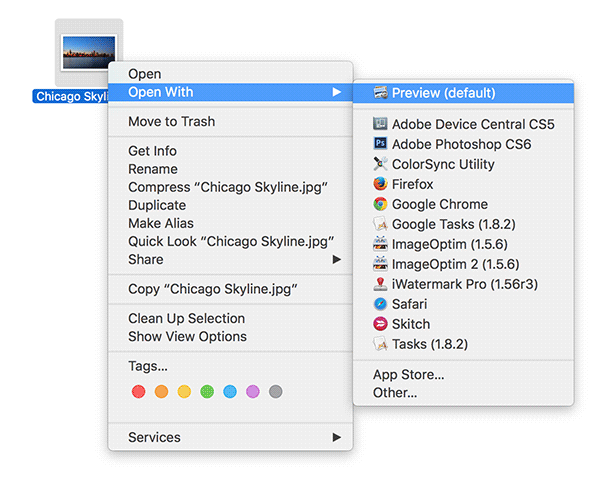Compress "Chicago Skyline.jpg"
This screenshot has width=600, height=481.
click(230, 187)
